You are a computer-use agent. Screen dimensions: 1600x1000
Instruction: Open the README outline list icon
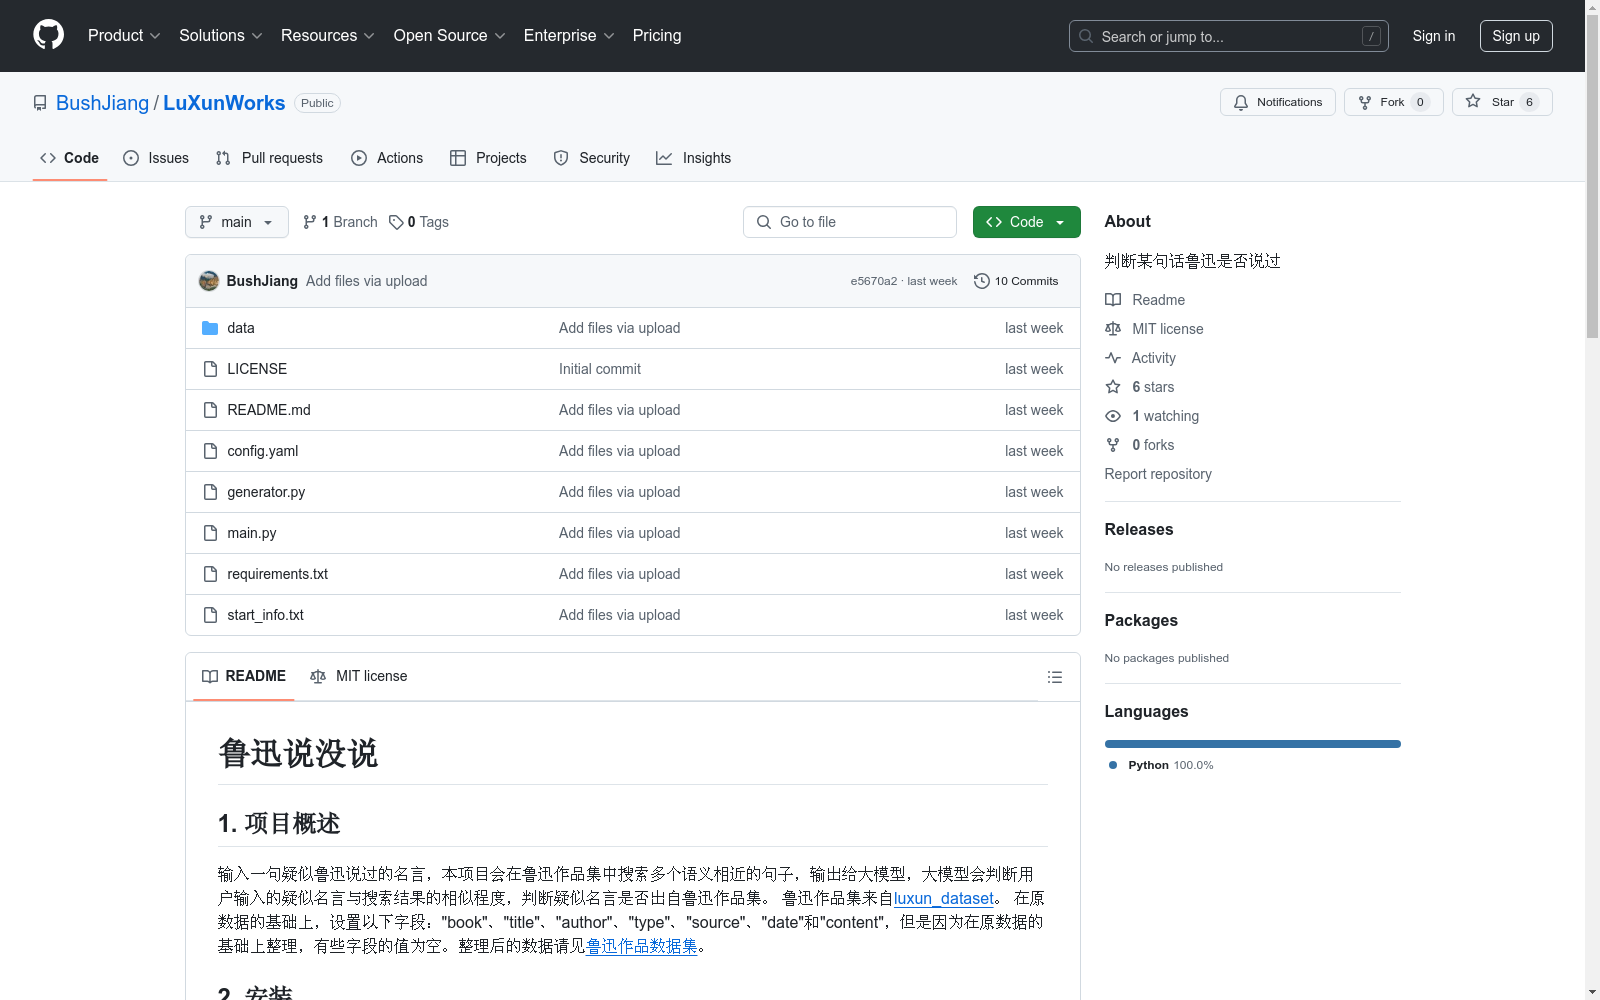[1054, 677]
